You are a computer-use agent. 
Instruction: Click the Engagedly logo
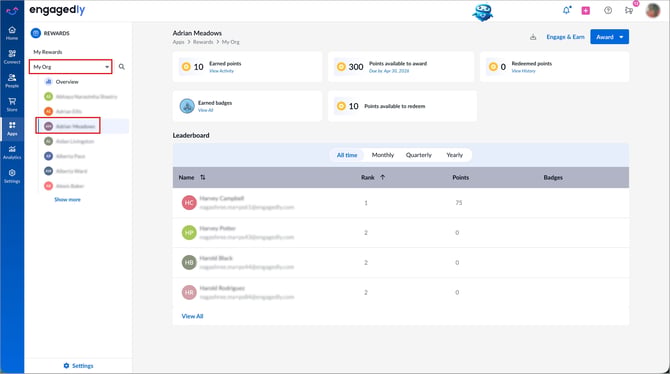pos(57,10)
